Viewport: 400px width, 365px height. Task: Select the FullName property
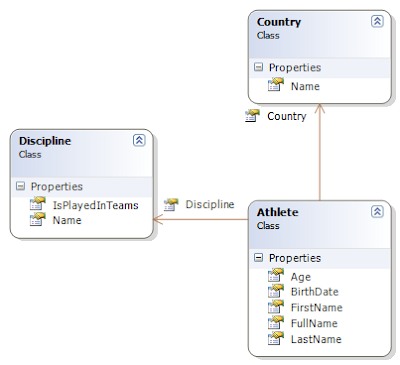pos(314,323)
